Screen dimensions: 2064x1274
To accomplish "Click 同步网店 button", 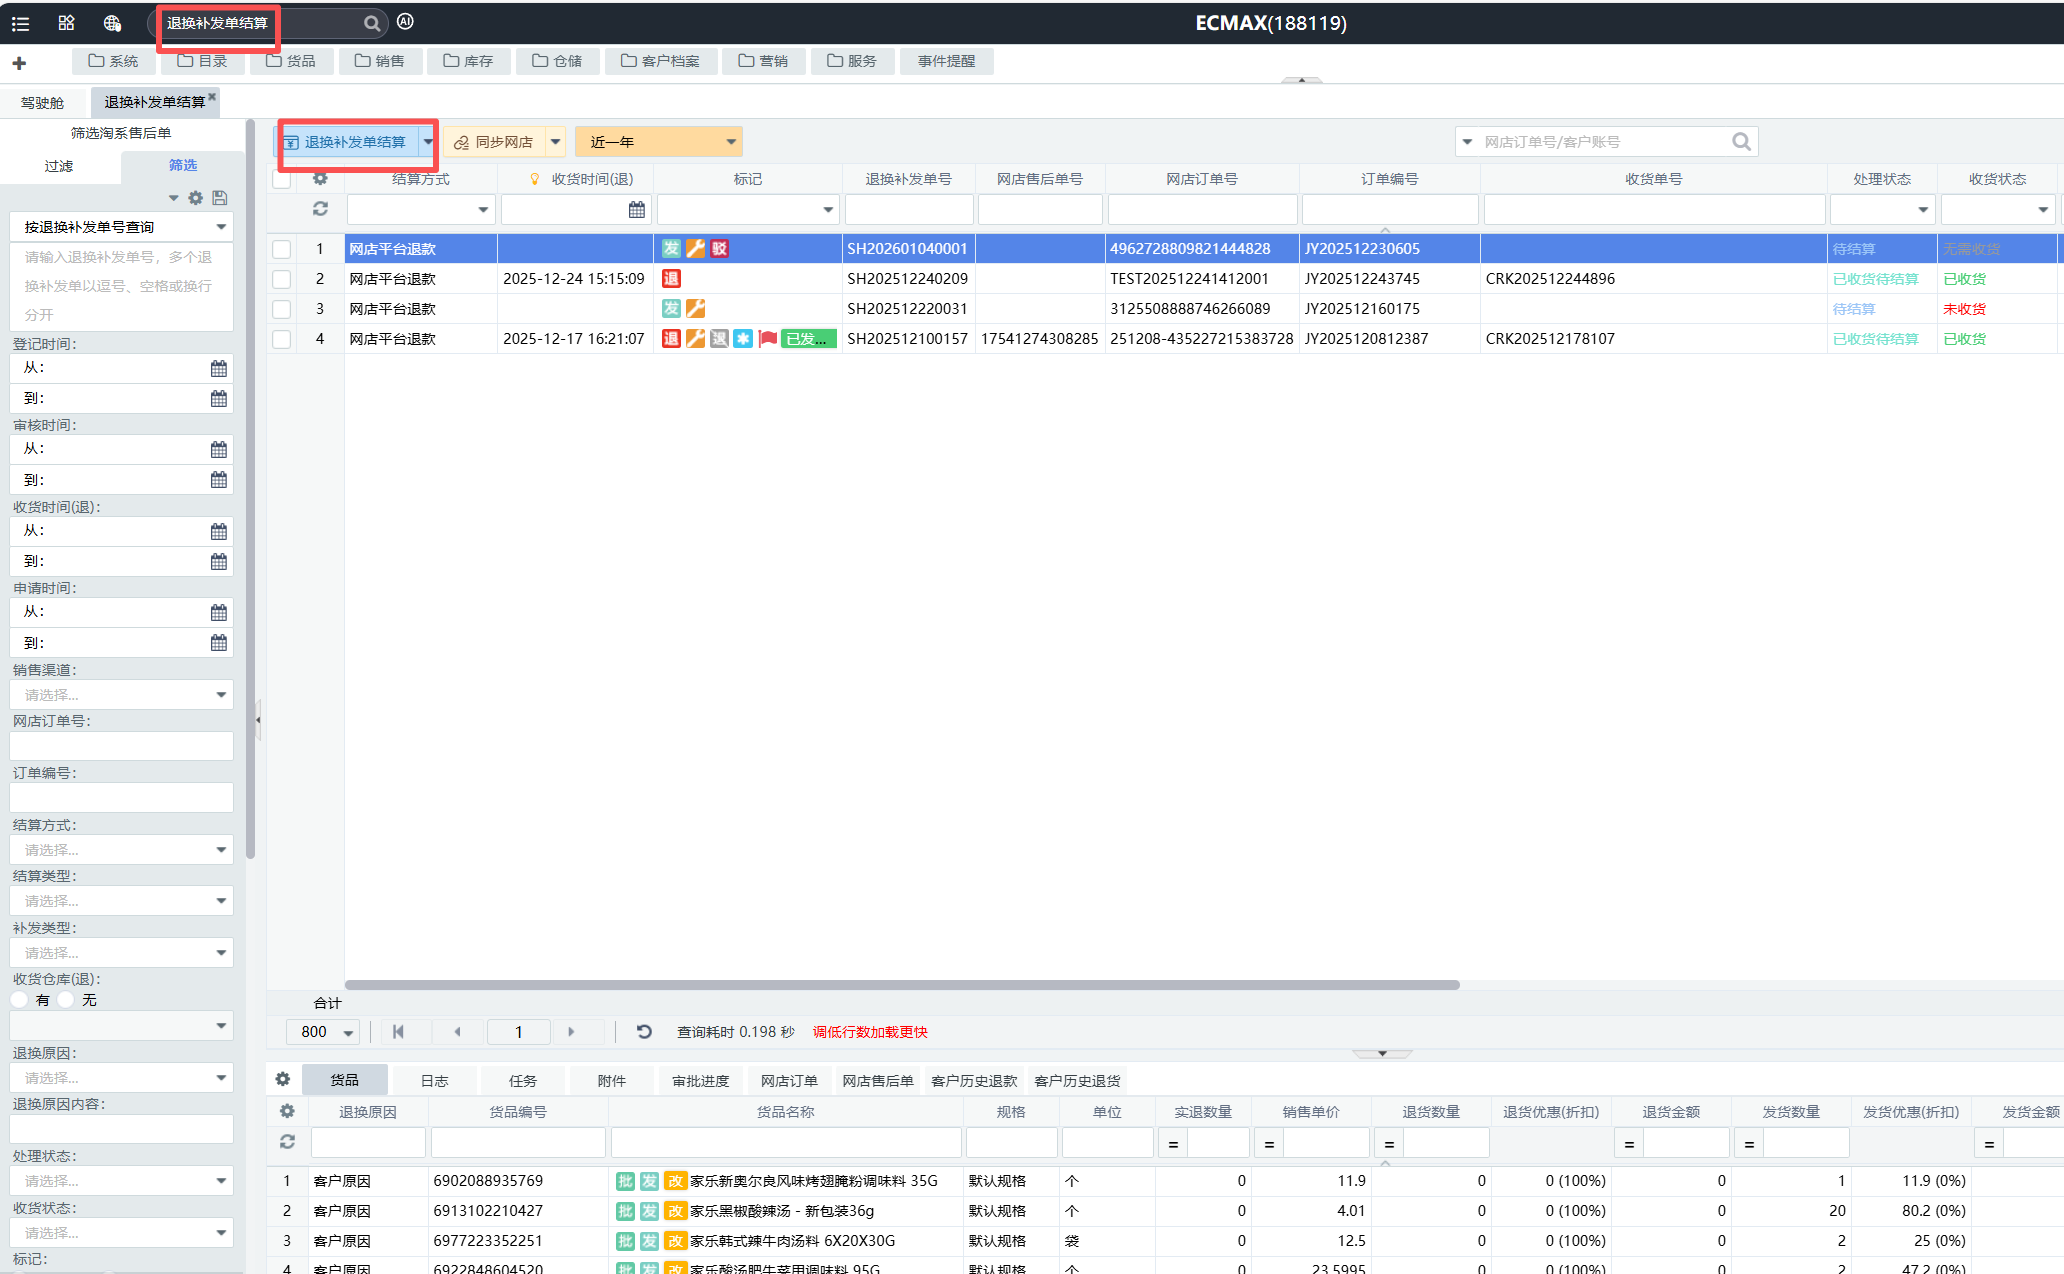I will pyautogui.click(x=494, y=142).
